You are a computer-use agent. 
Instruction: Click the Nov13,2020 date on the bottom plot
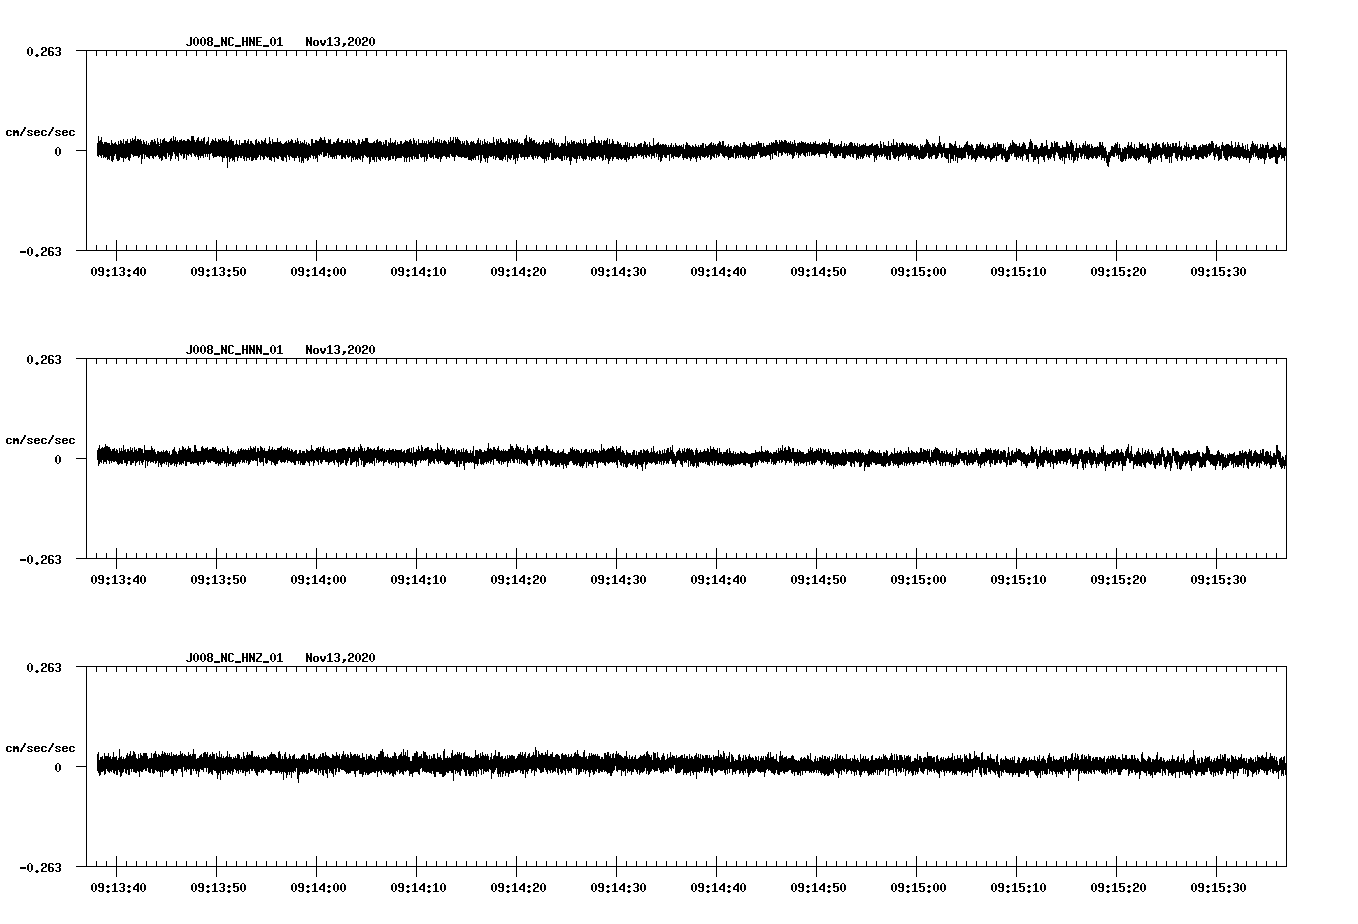[x=341, y=657]
